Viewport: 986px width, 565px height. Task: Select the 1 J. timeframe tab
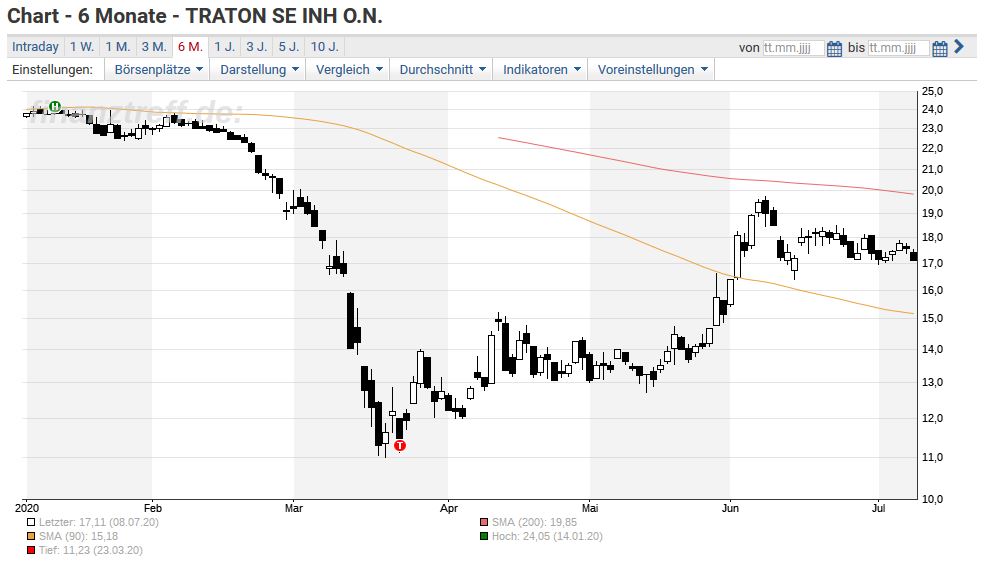[x=224, y=47]
